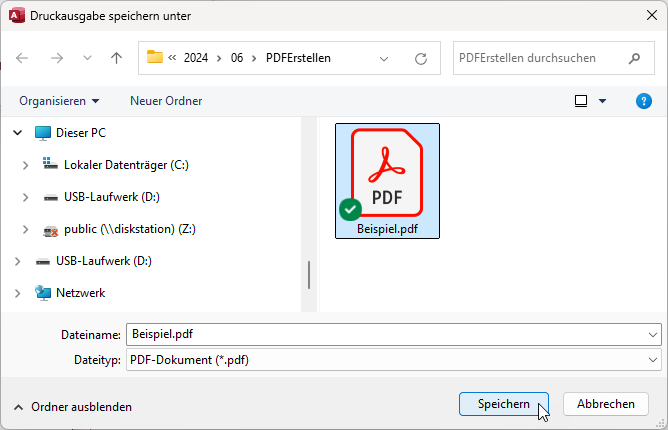
Task: Open the Dateiname dropdown arrow
Action: click(x=653, y=335)
